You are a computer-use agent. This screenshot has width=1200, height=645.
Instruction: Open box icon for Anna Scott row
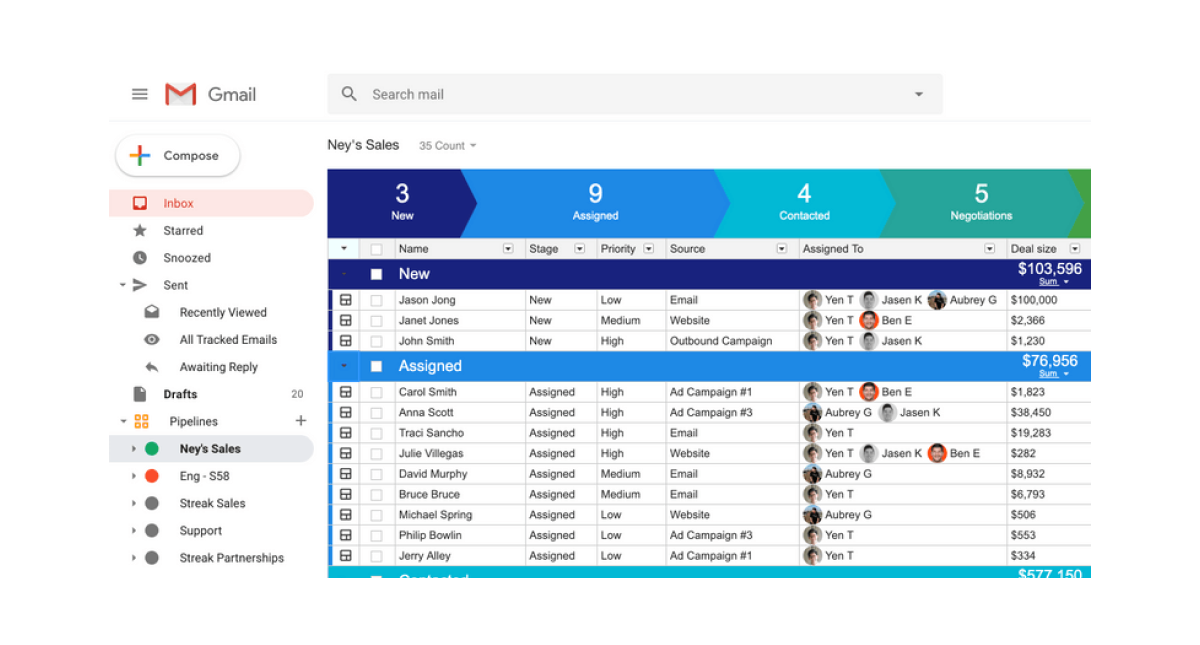tap(346, 412)
